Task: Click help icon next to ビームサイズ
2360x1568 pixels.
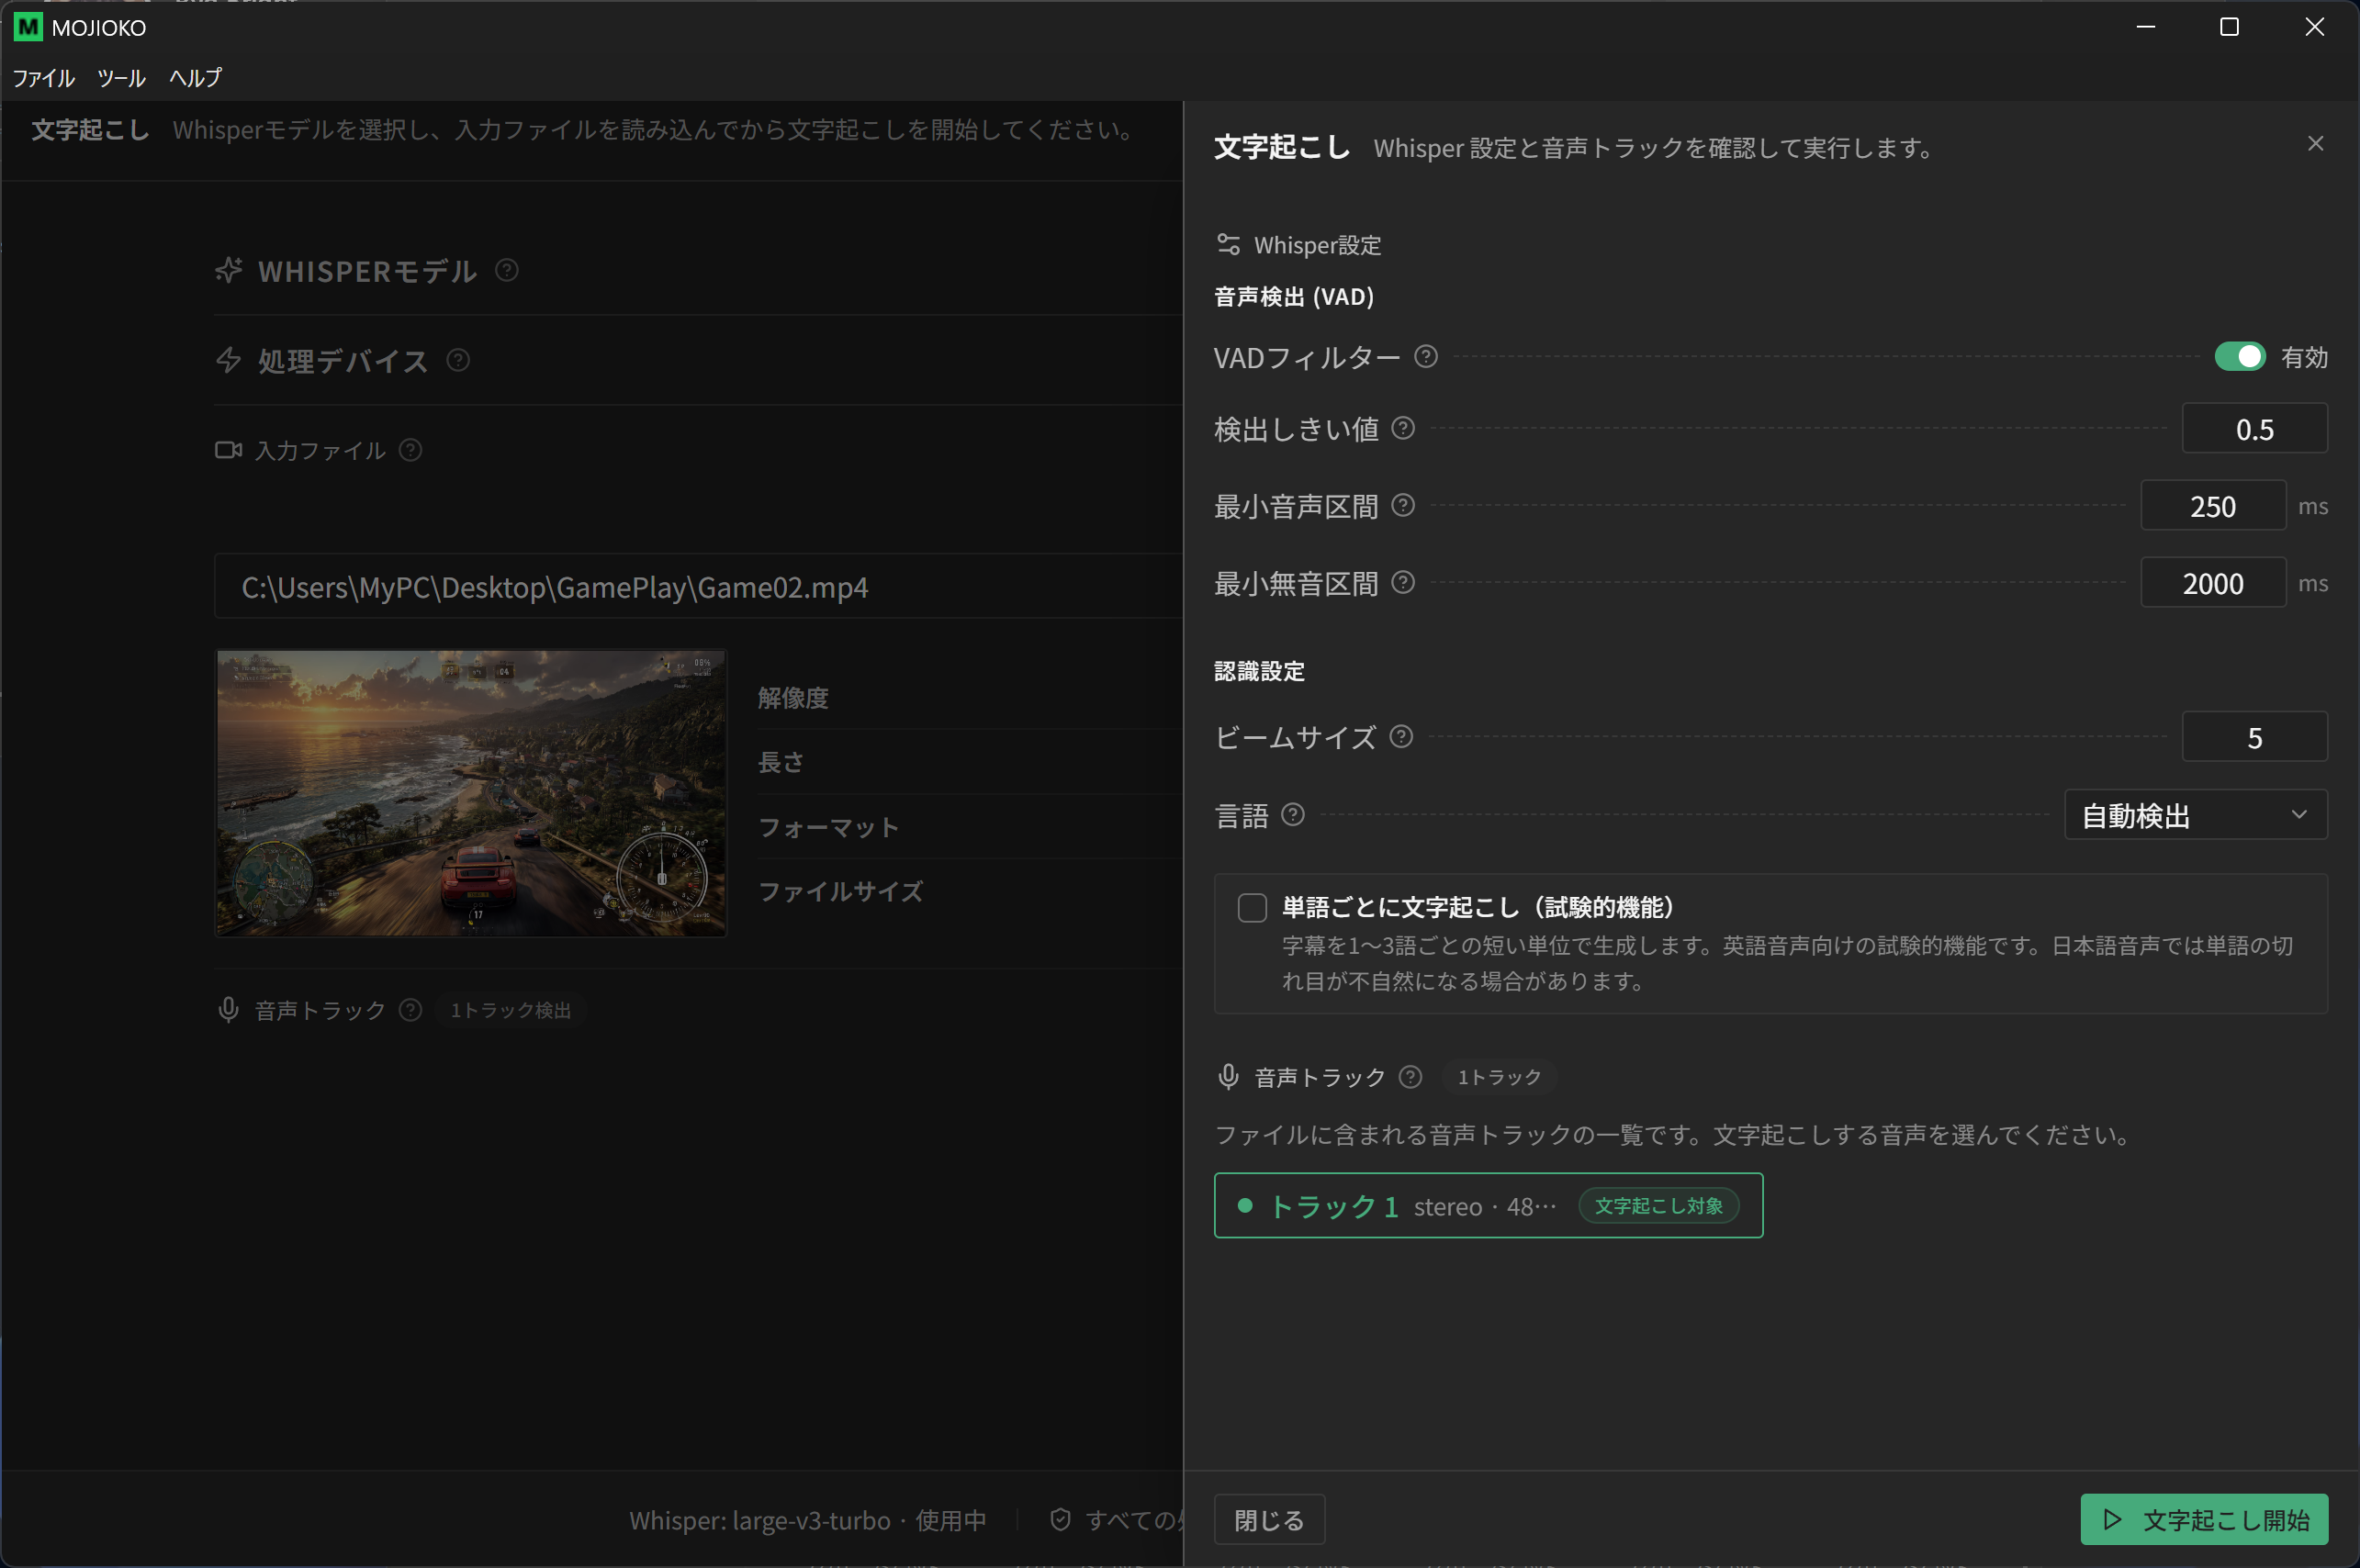Action: point(1401,736)
